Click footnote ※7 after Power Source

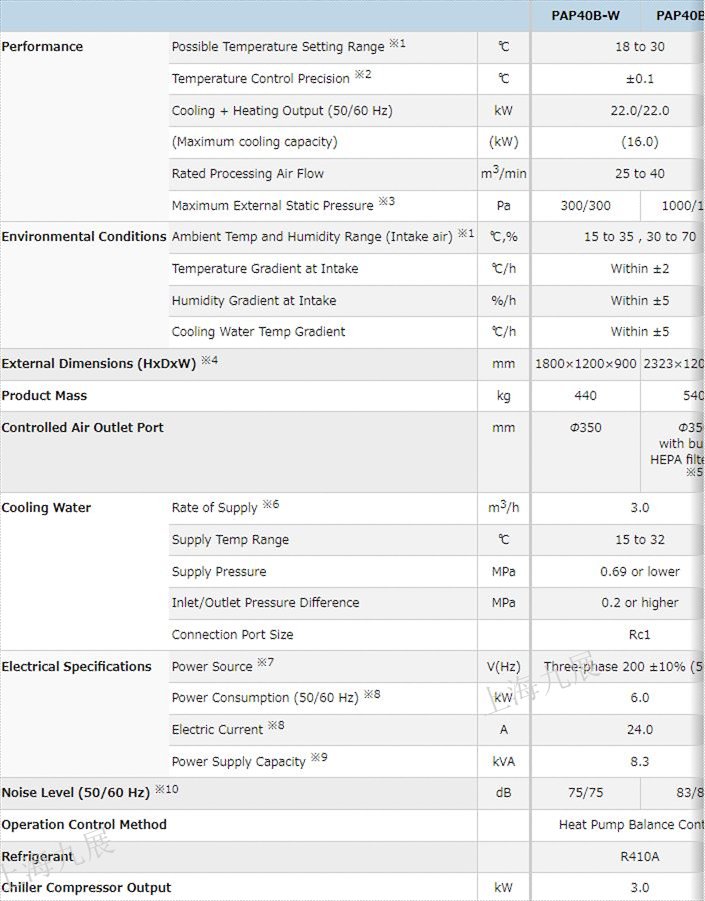coord(265,663)
